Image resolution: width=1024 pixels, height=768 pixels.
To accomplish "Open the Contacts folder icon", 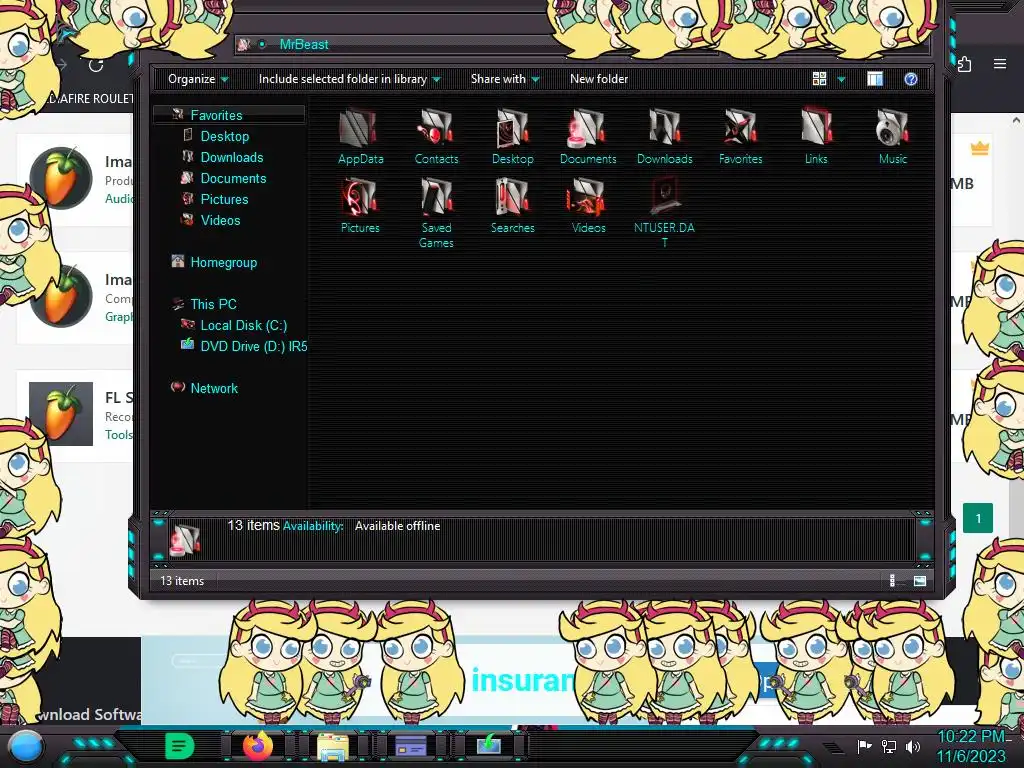I will 436,136.
